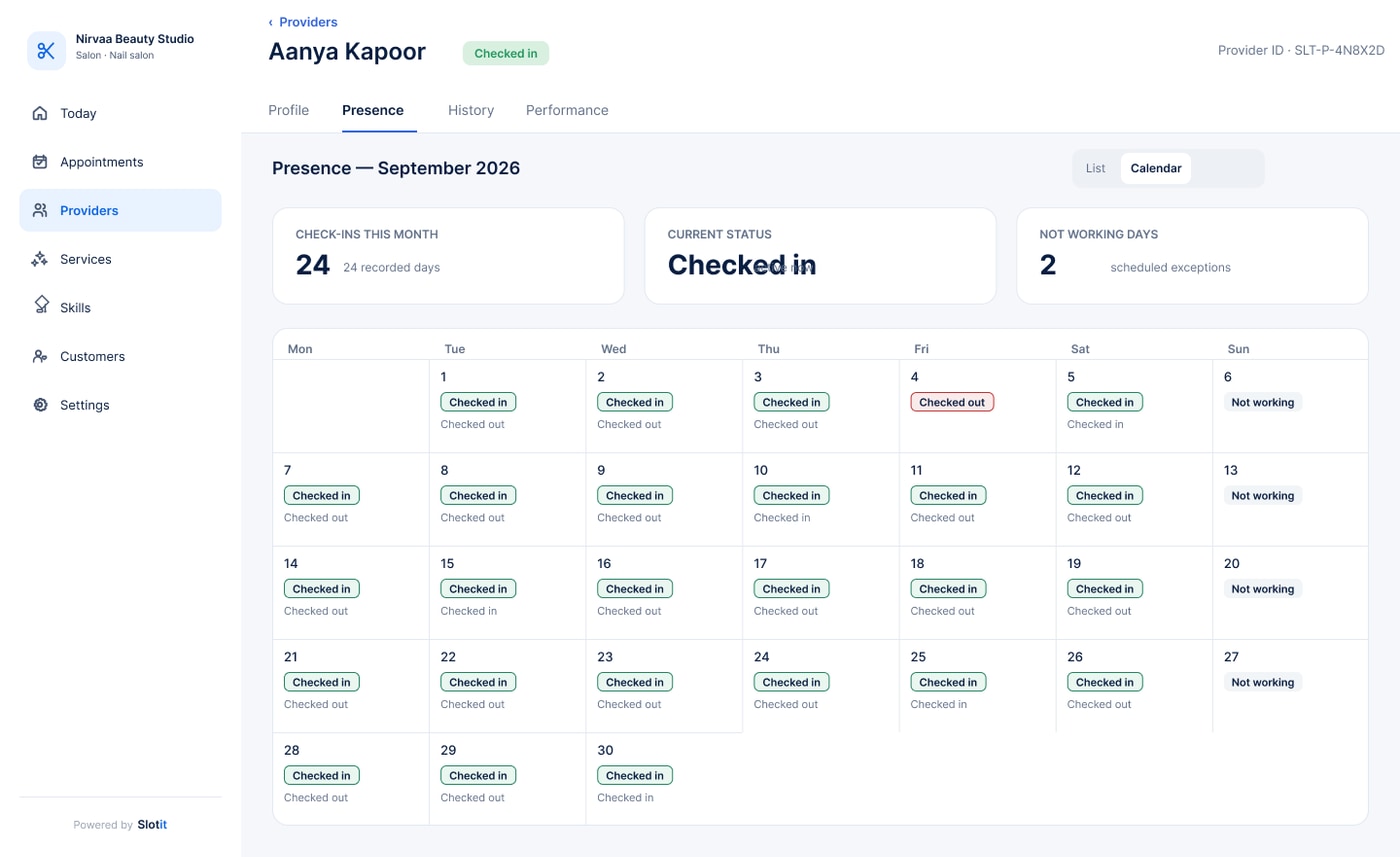Click the Not working badge on day 13
Viewport: 1400px width, 857px height.
click(x=1263, y=495)
